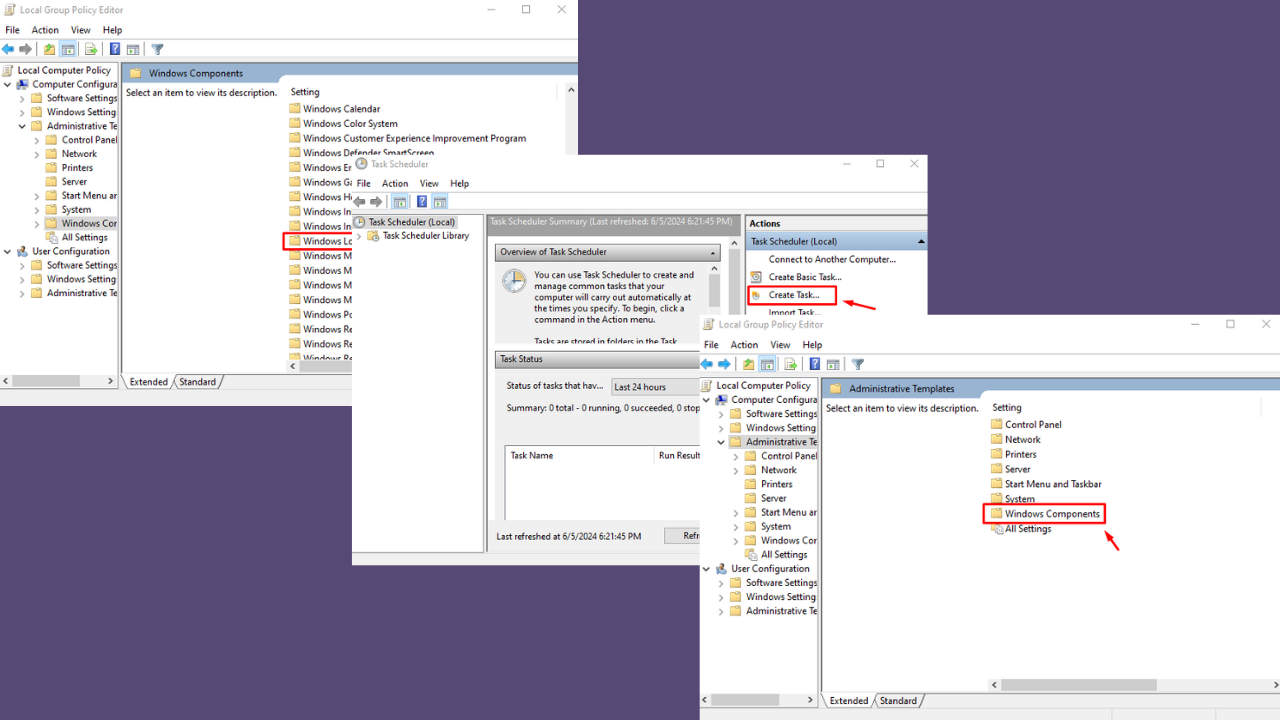This screenshot has width=1280, height=720.
Task: Select Windows Components folder in Administrative Templates list
Action: click(1052, 514)
